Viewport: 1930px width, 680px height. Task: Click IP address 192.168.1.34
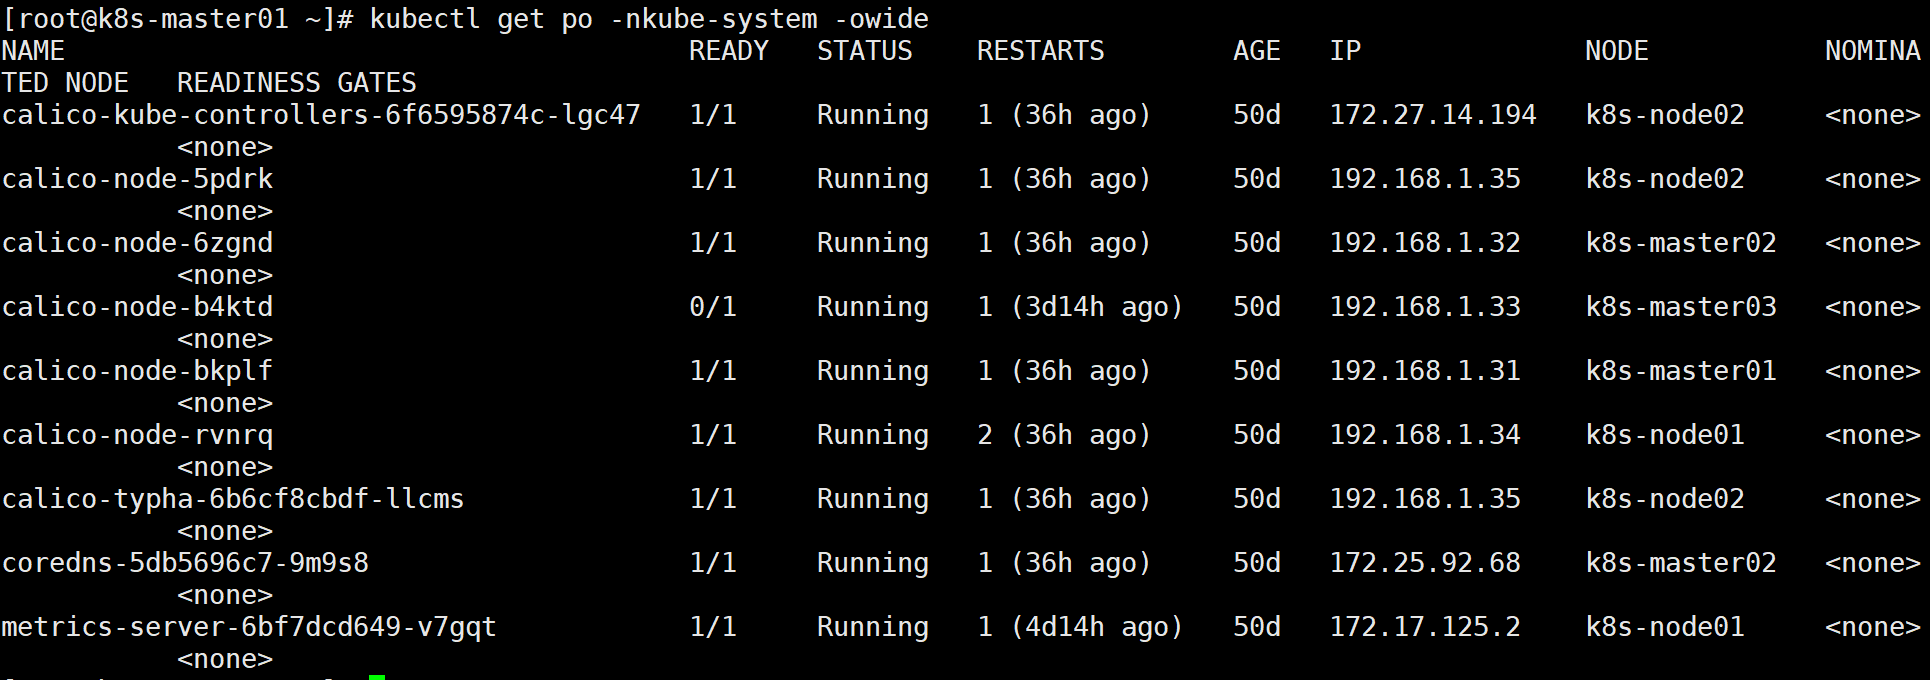coord(1425,435)
